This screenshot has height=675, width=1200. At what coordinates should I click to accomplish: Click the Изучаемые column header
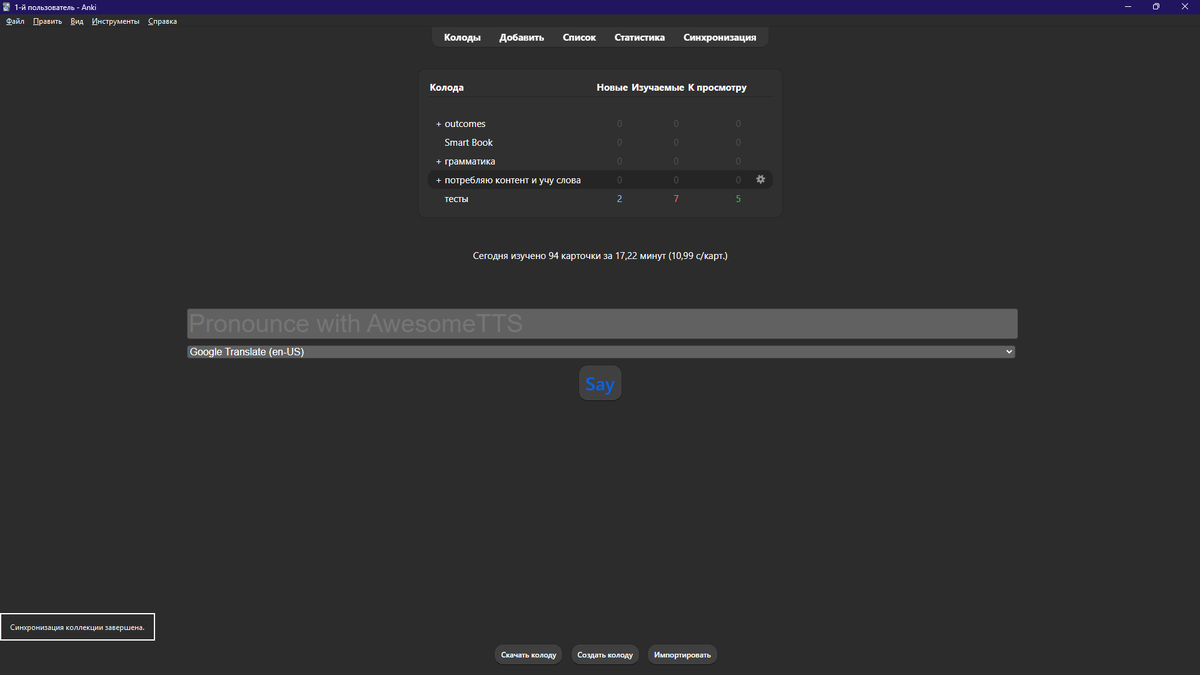coord(658,88)
